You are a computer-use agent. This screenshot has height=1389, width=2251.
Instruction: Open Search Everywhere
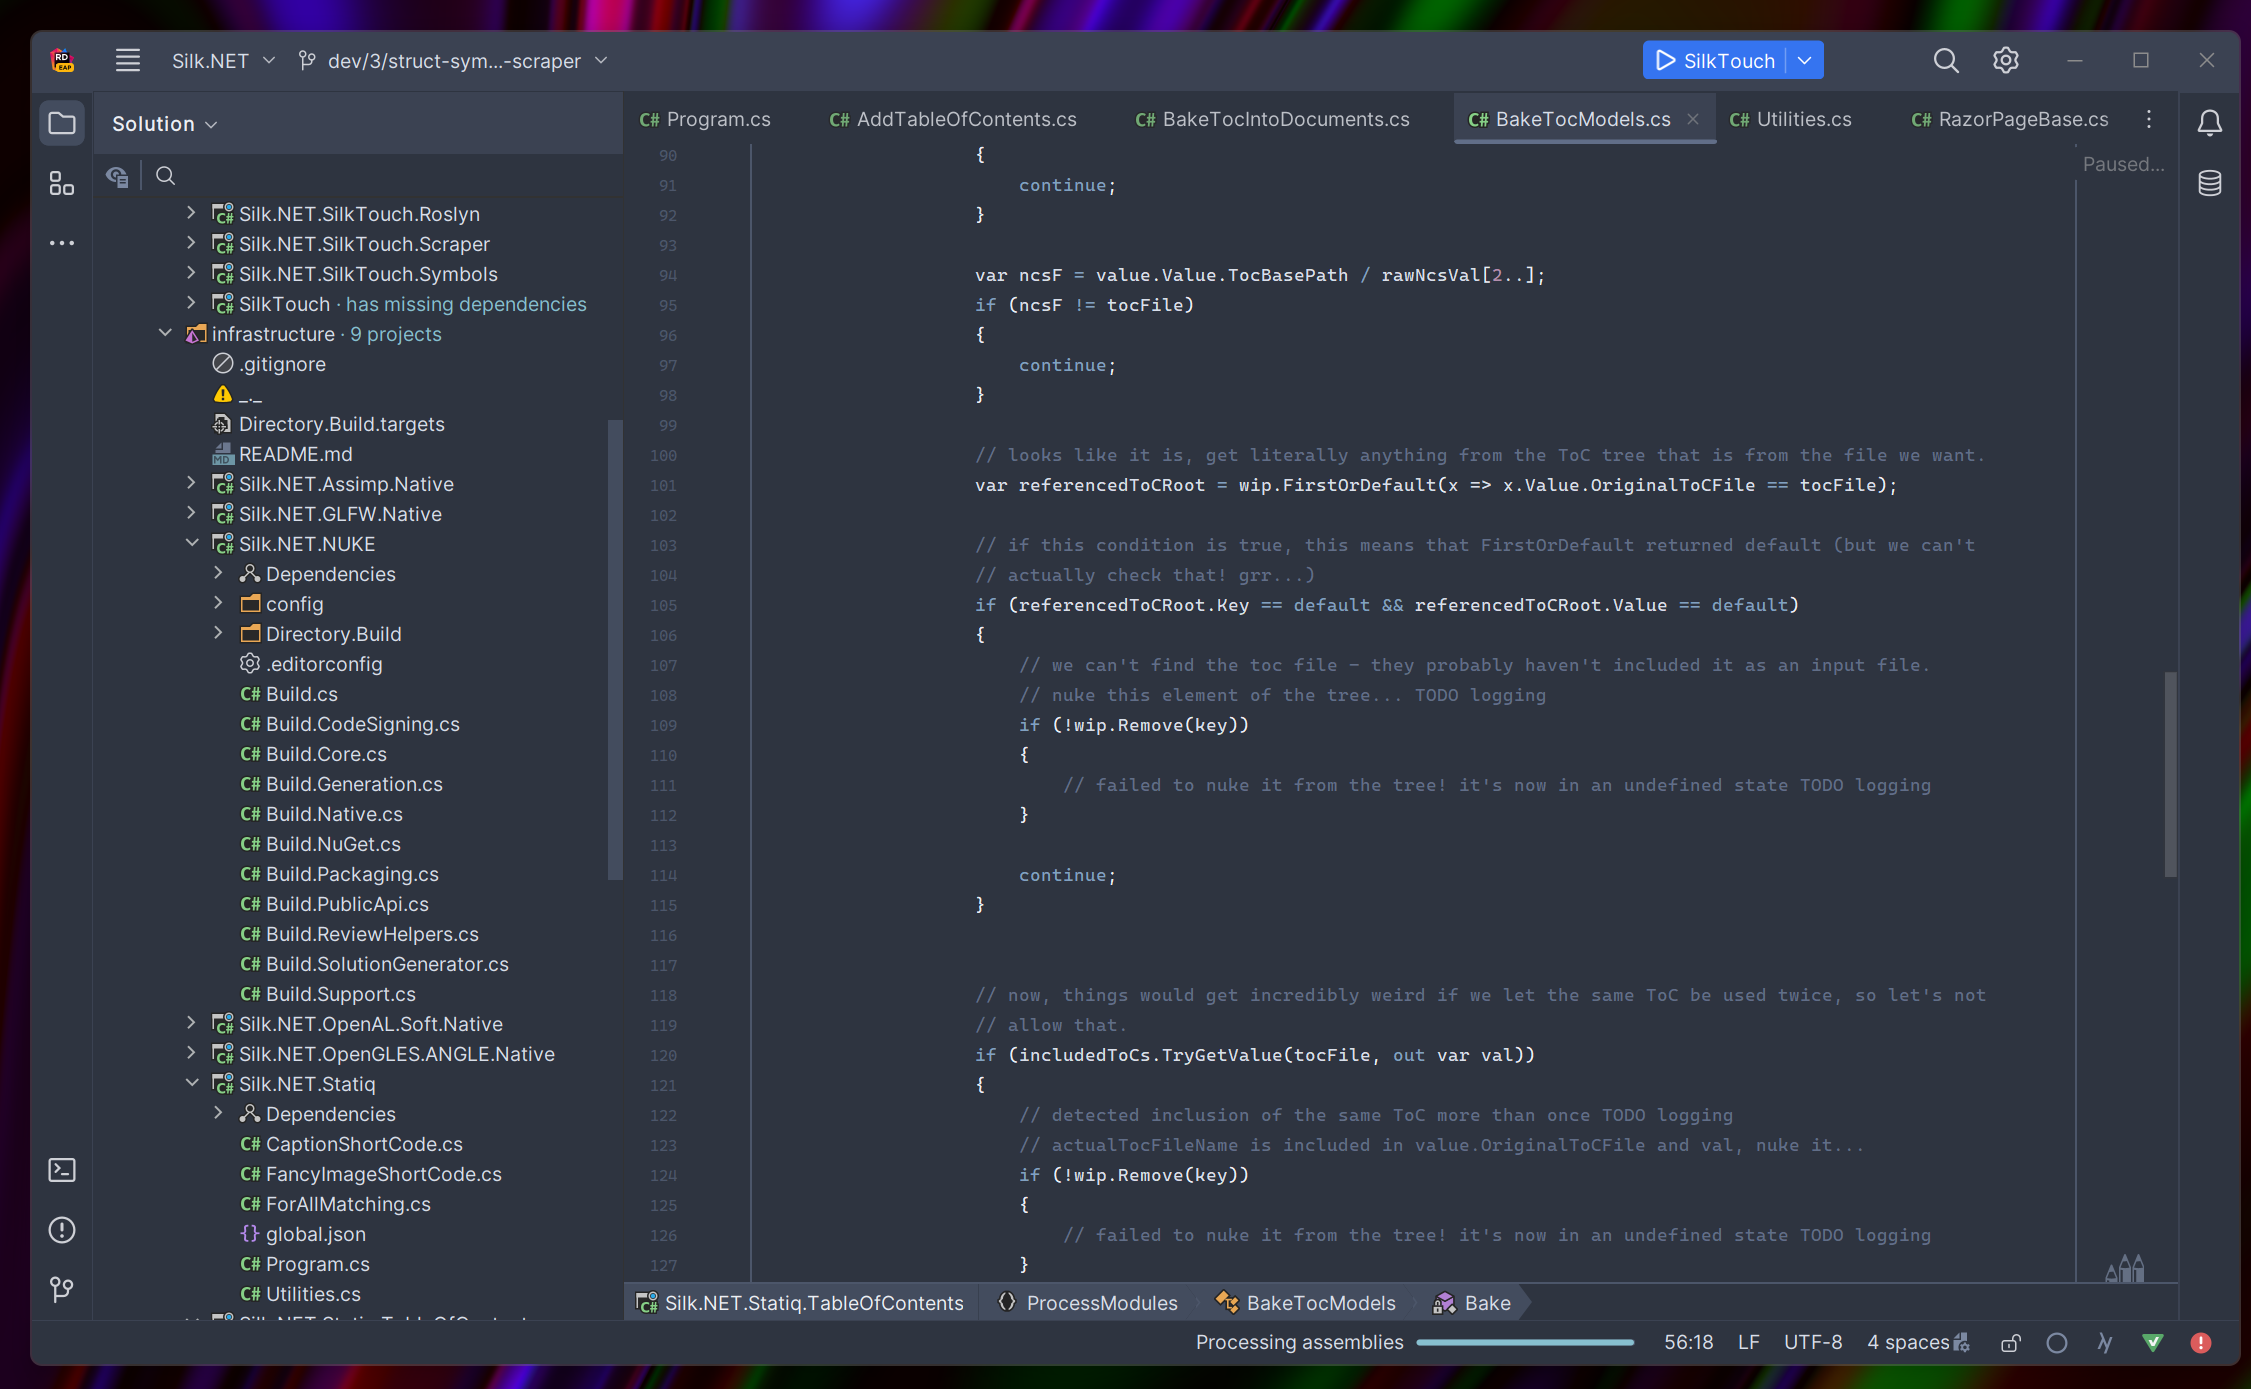pos(1946,60)
